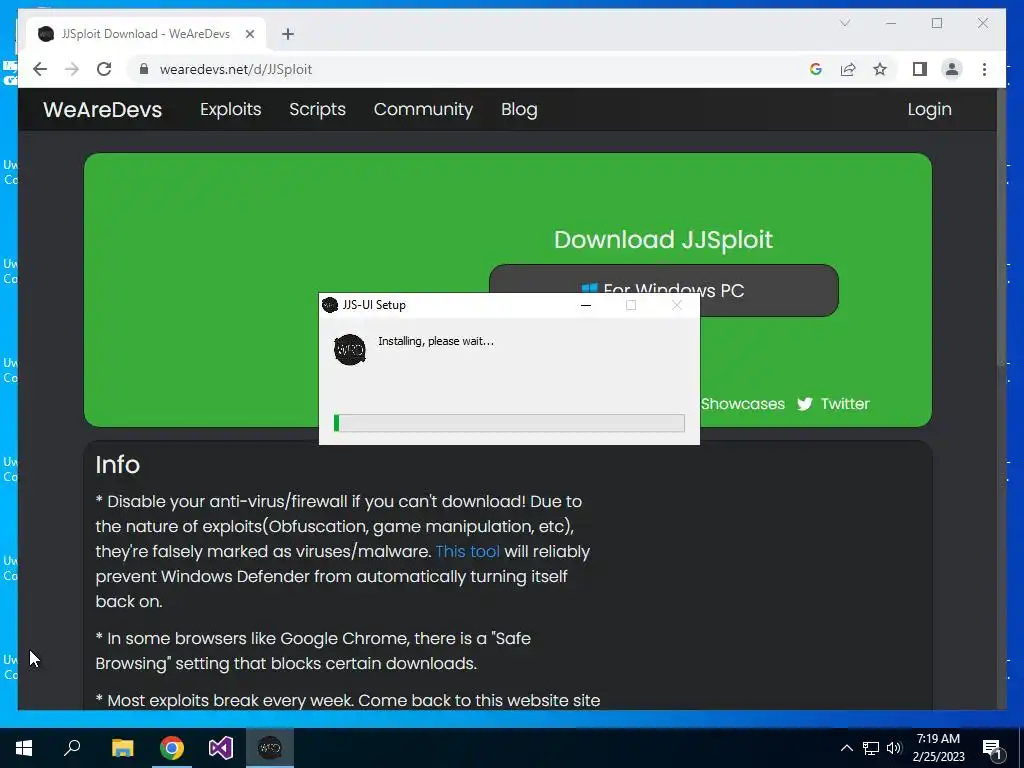The image size is (1024, 768).
Task: Open the Windows Start menu
Action: click(x=24, y=748)
